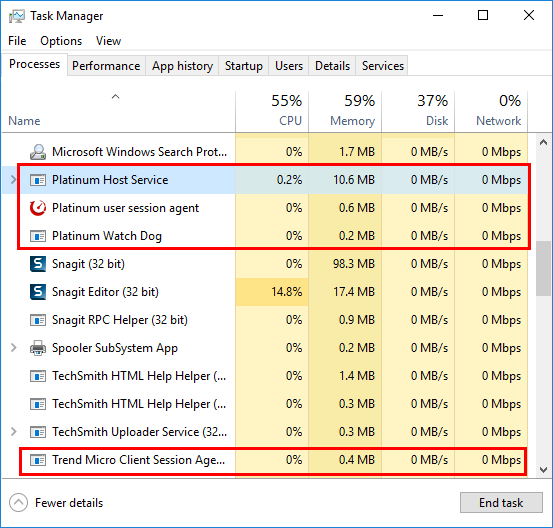Click the Fewer details circle arrow icon
Viewport: 553px width, 528px height.
18,503
